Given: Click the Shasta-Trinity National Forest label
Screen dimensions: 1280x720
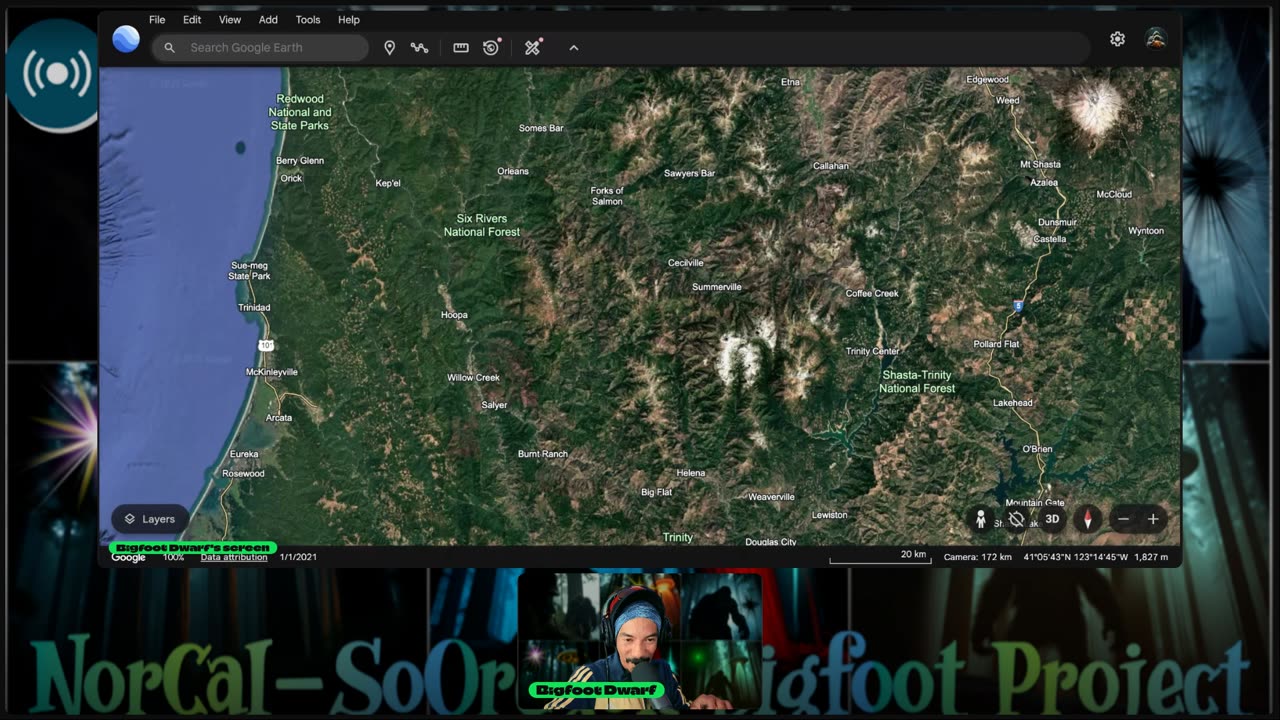Looking at the screenshot, I should [x=917, y=381].
